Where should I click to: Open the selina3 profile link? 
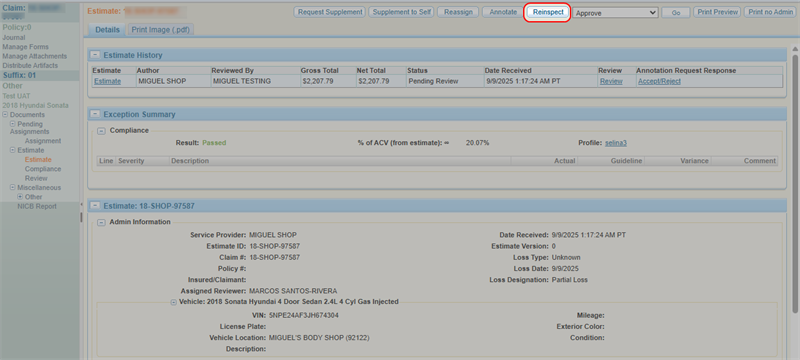coord(616,143)
